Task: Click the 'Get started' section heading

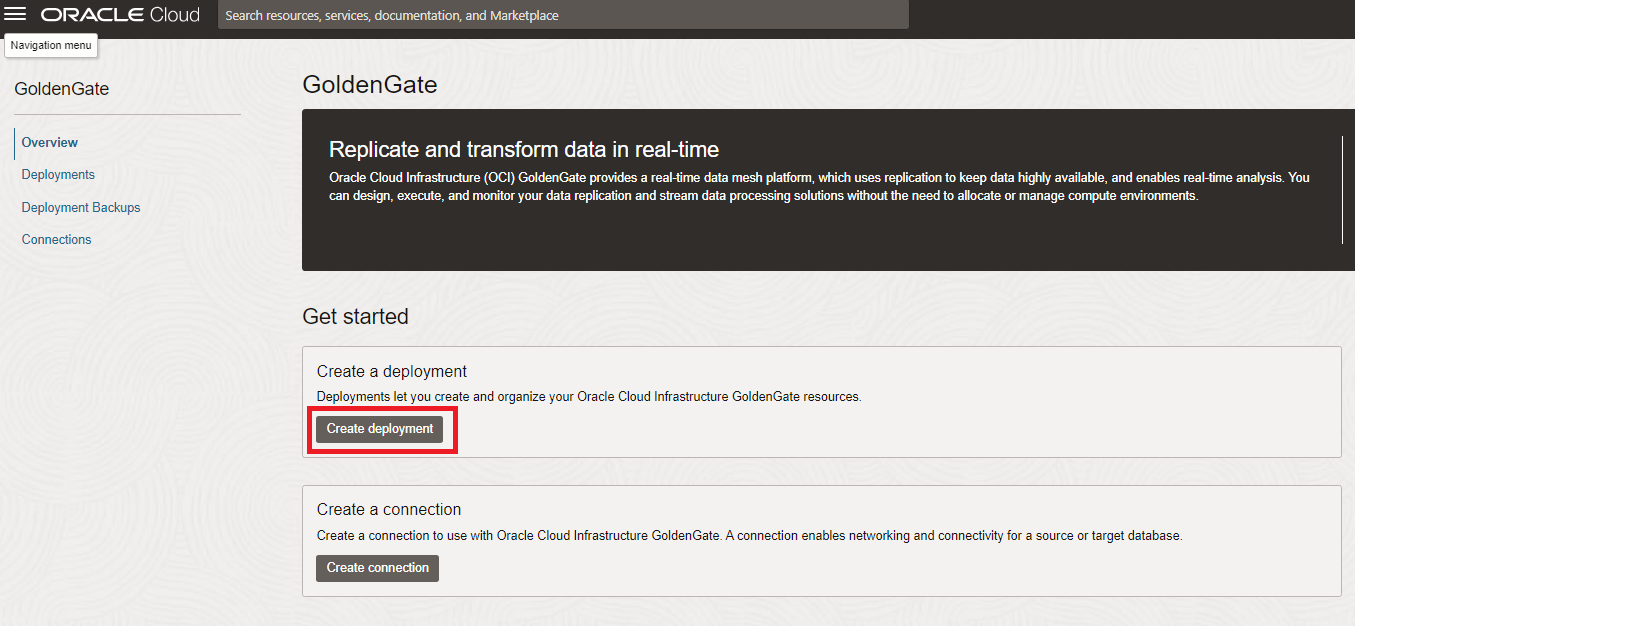Action: tap(355, 317)
